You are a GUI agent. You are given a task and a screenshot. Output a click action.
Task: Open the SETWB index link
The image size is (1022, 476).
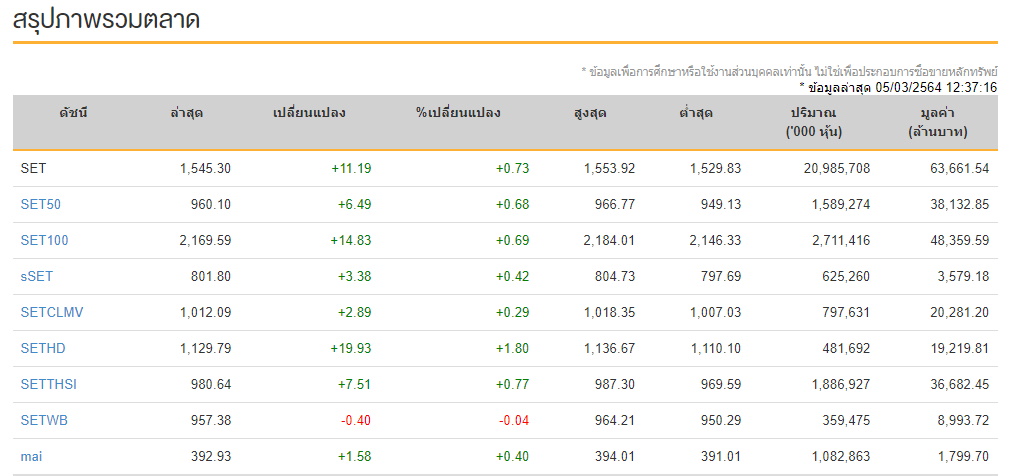click(44, 421)
